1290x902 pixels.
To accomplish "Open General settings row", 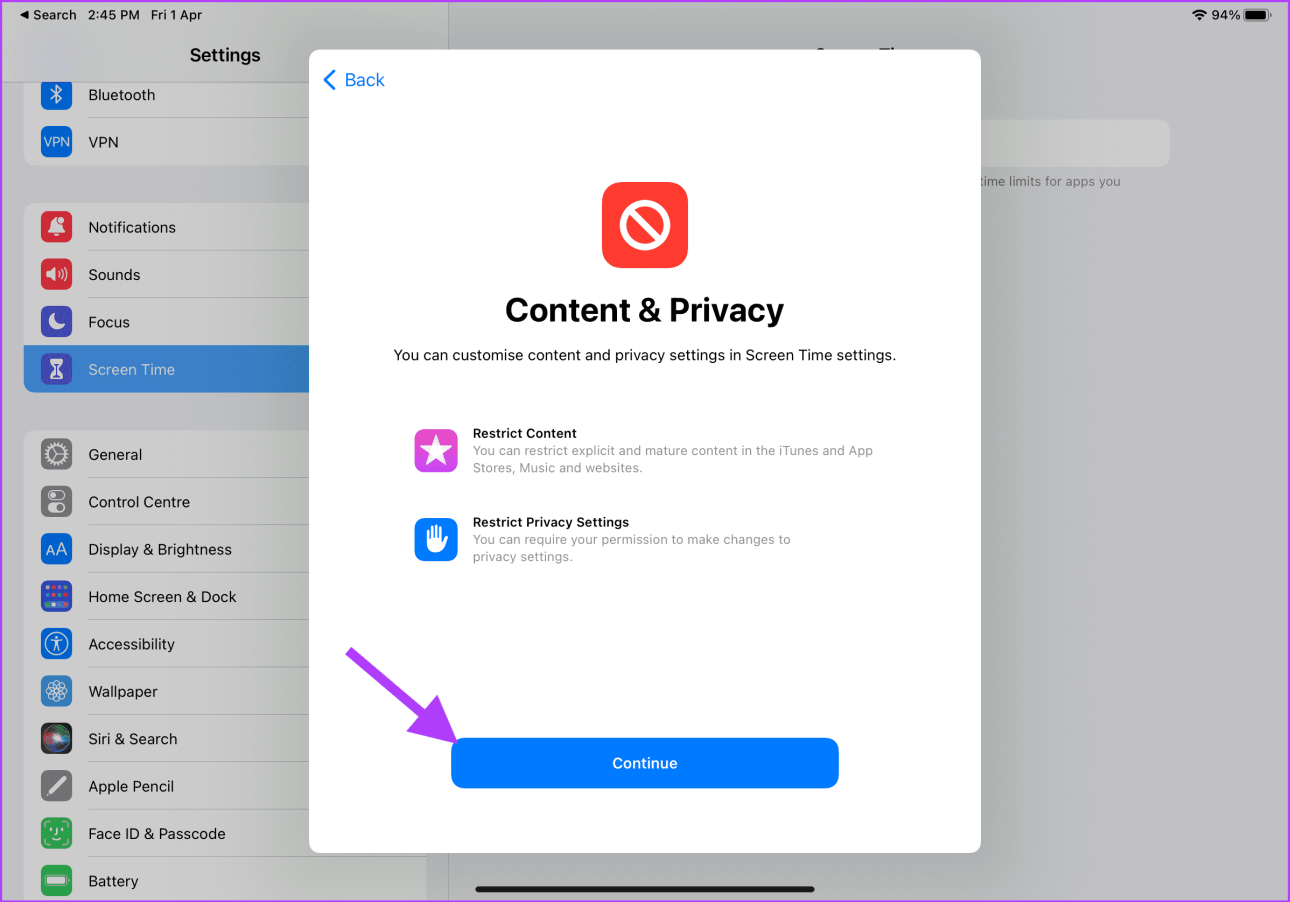I will click(166, 454).
